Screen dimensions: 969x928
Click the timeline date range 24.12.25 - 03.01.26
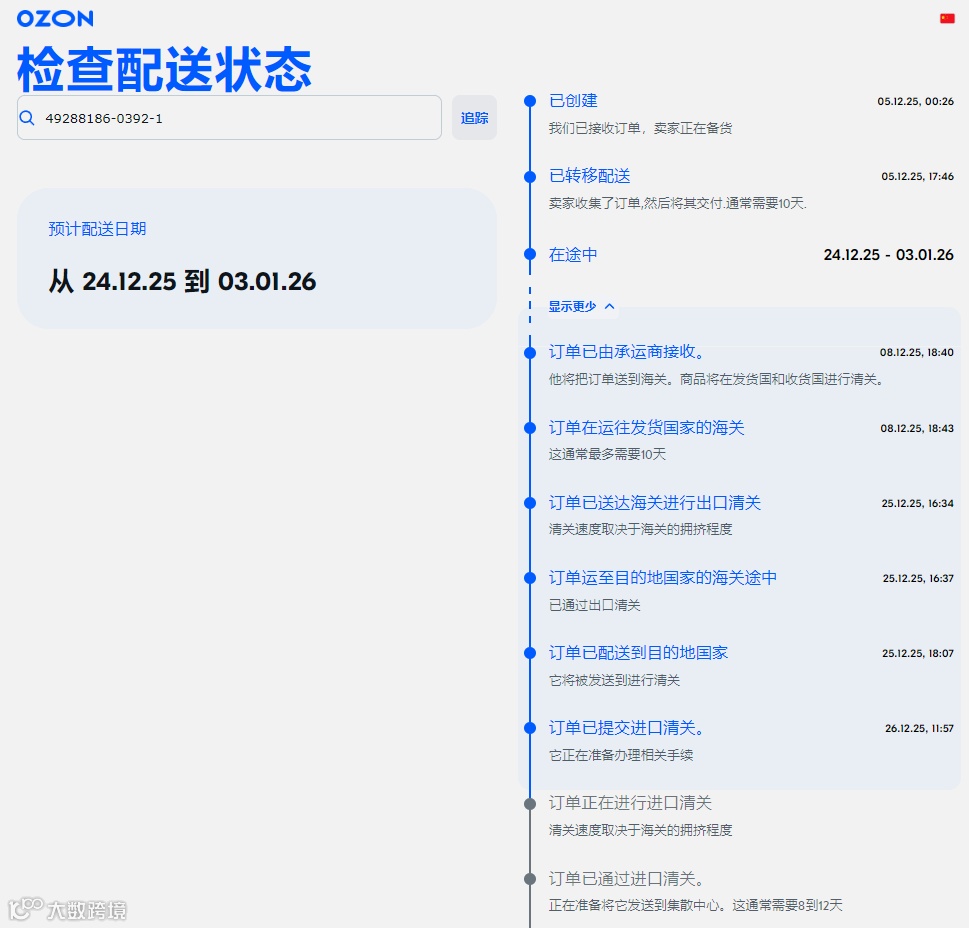click(888, 255)
